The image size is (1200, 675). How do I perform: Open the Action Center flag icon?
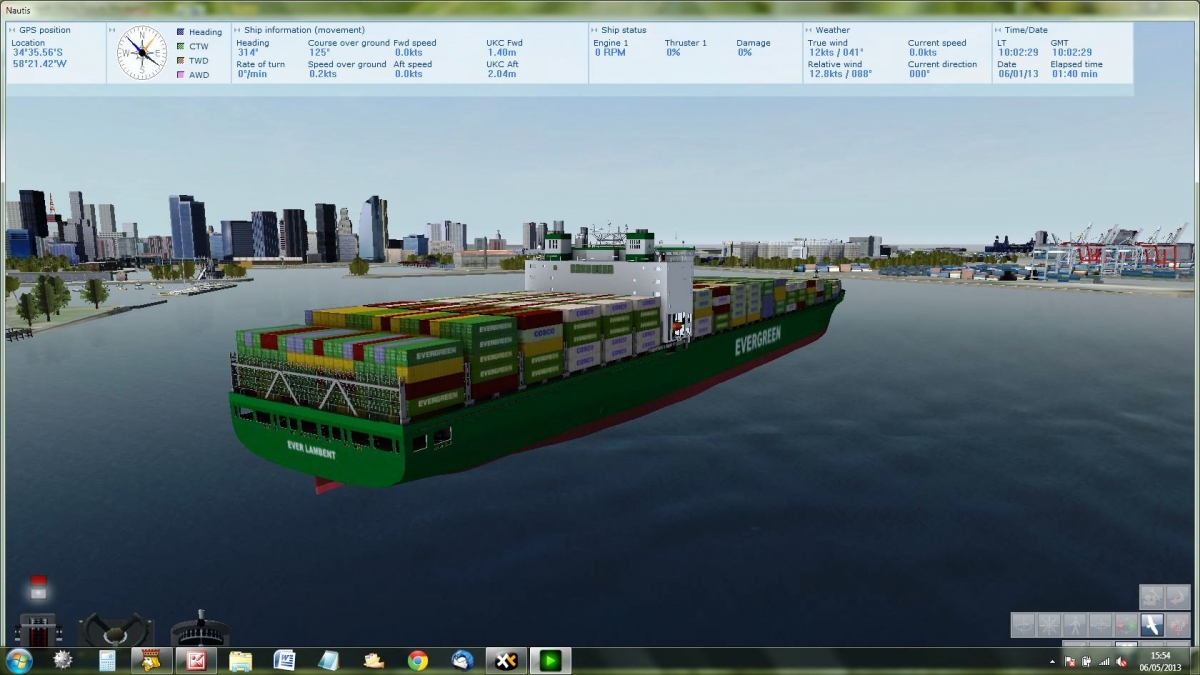pos(1071,661)
